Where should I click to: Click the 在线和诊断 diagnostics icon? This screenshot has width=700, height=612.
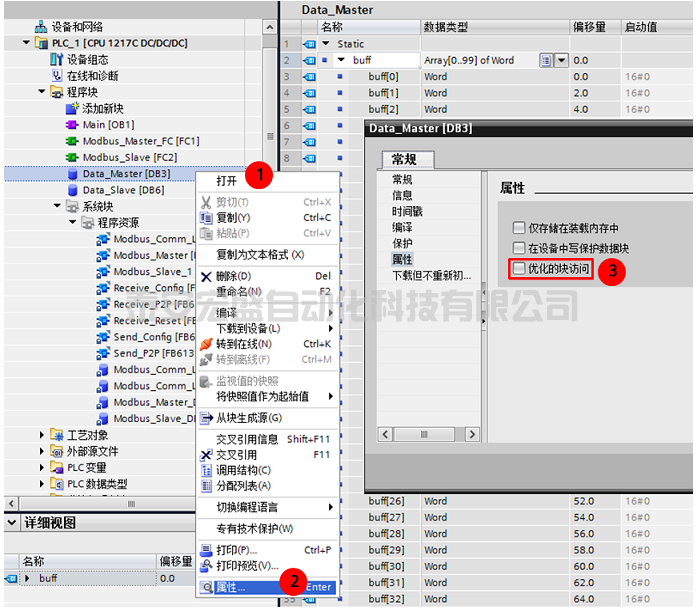[x=57, y=76]
